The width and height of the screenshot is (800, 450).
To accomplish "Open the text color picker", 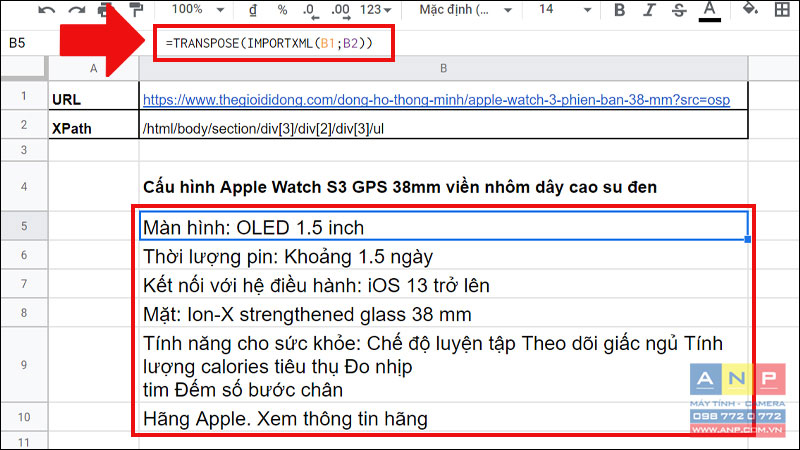I will pos(709,11).
